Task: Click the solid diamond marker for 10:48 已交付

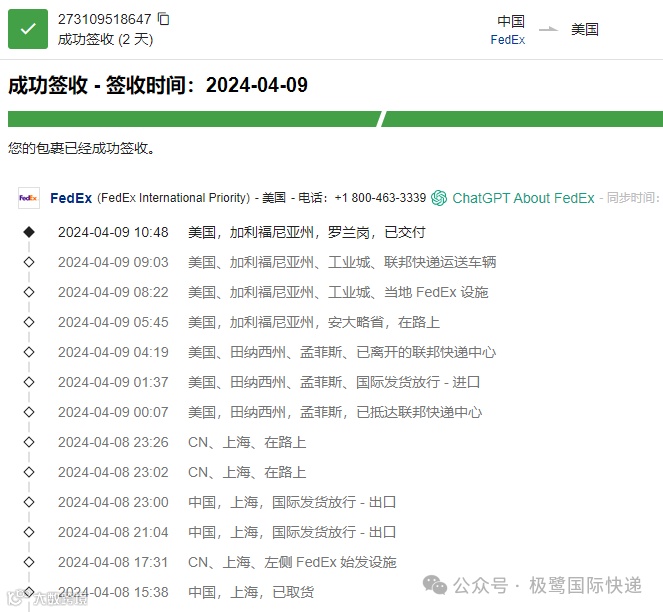Action: click(x=29, y=232)
